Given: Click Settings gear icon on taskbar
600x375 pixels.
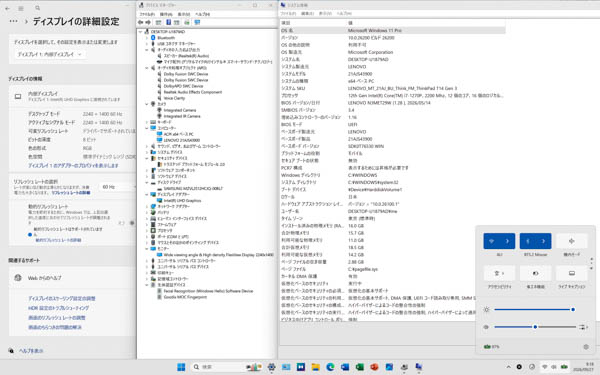Looking at the screenshot, I should 271,367.
